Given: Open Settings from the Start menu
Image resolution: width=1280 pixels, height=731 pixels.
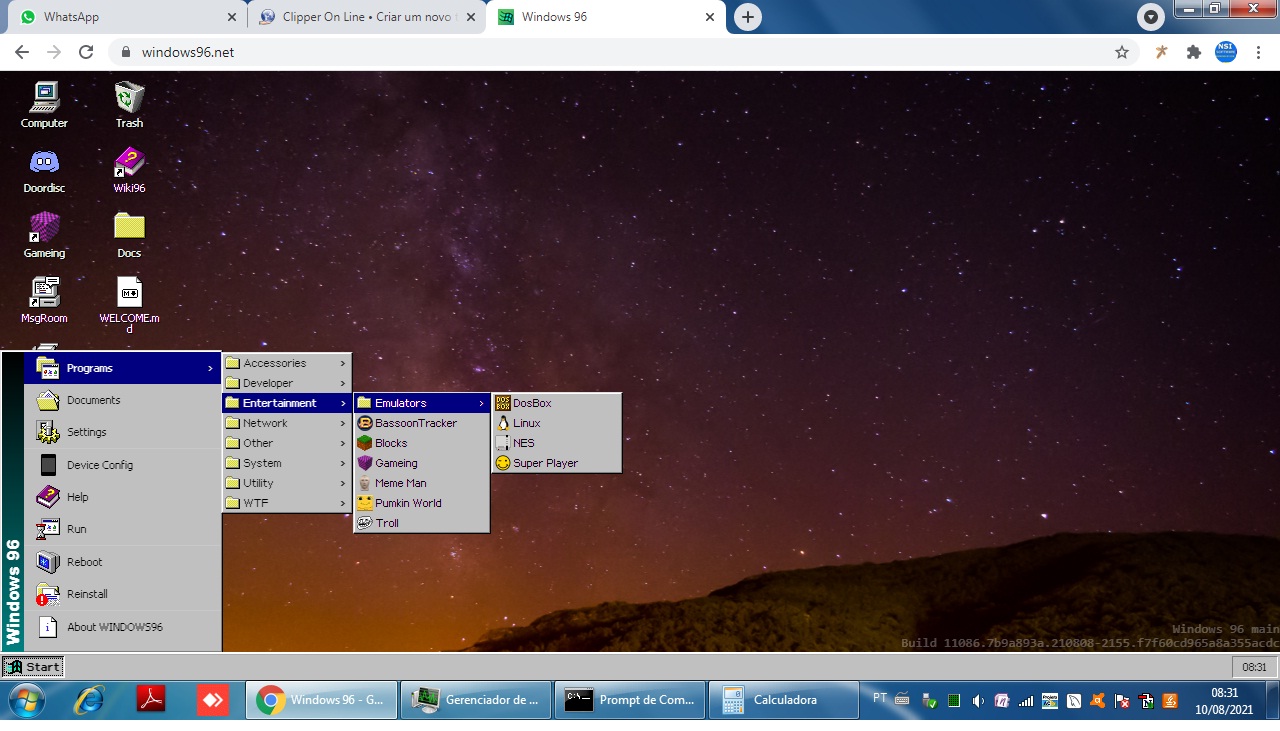Looking at the screenshot, I should 123,432.
